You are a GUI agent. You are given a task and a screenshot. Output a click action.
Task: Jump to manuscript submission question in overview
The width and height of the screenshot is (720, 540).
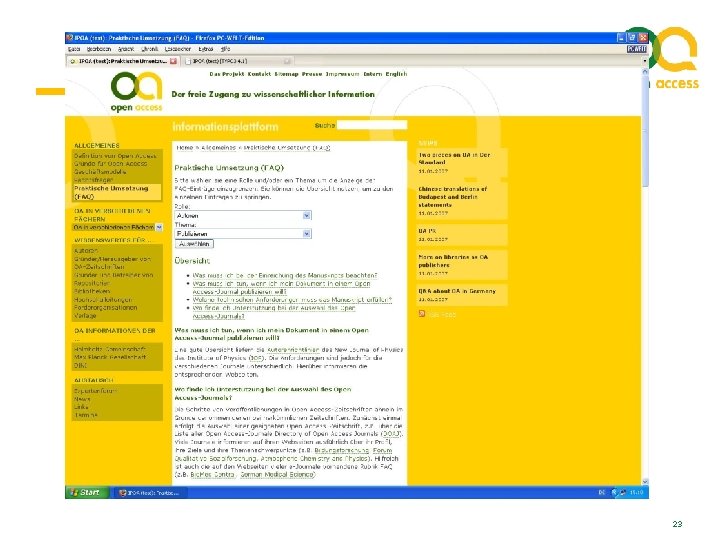pos(285,276)
